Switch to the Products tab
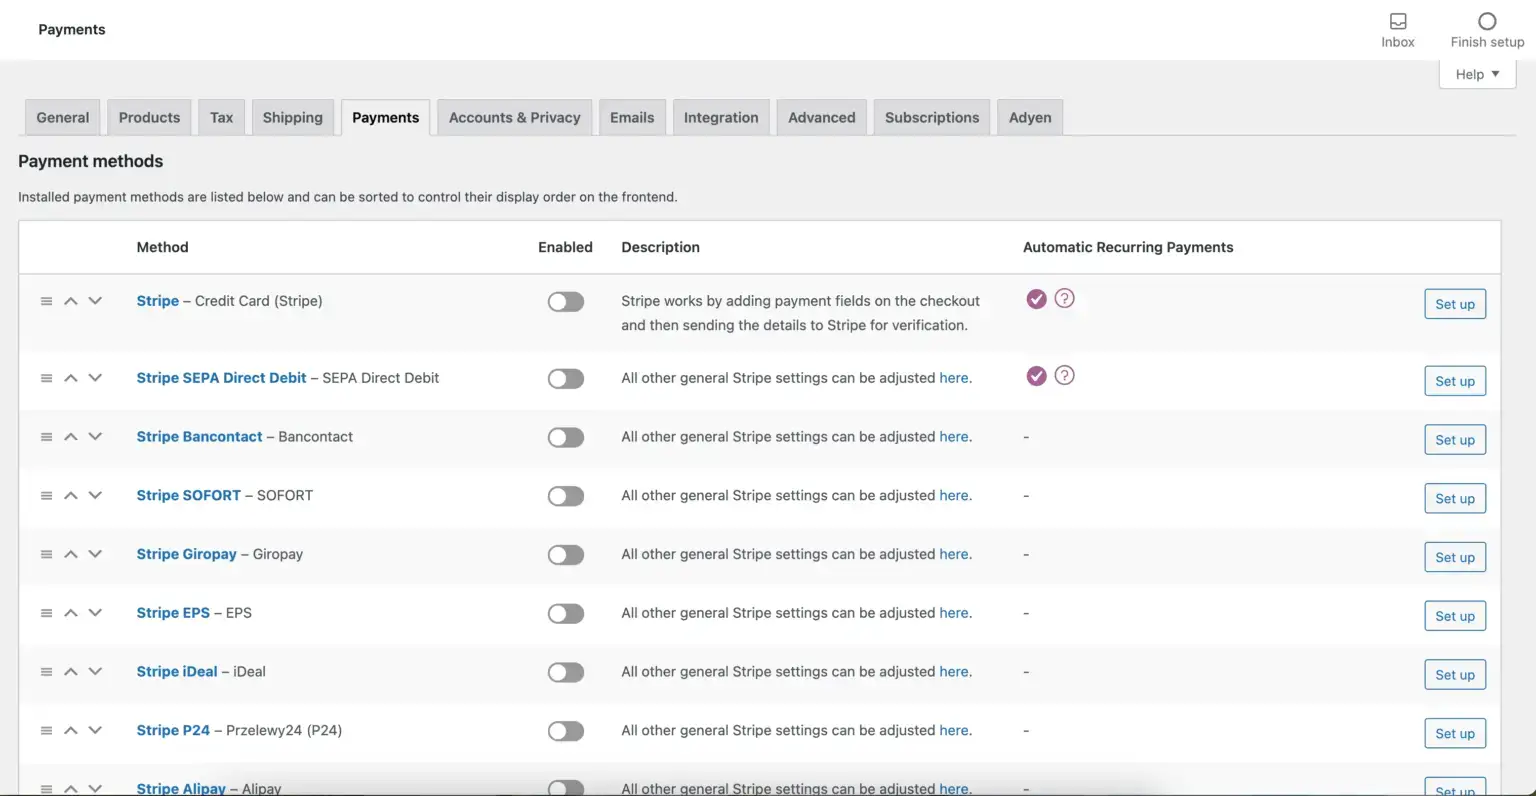Image resolution: width=1536 pixels, height=796 pixels. 150,117
